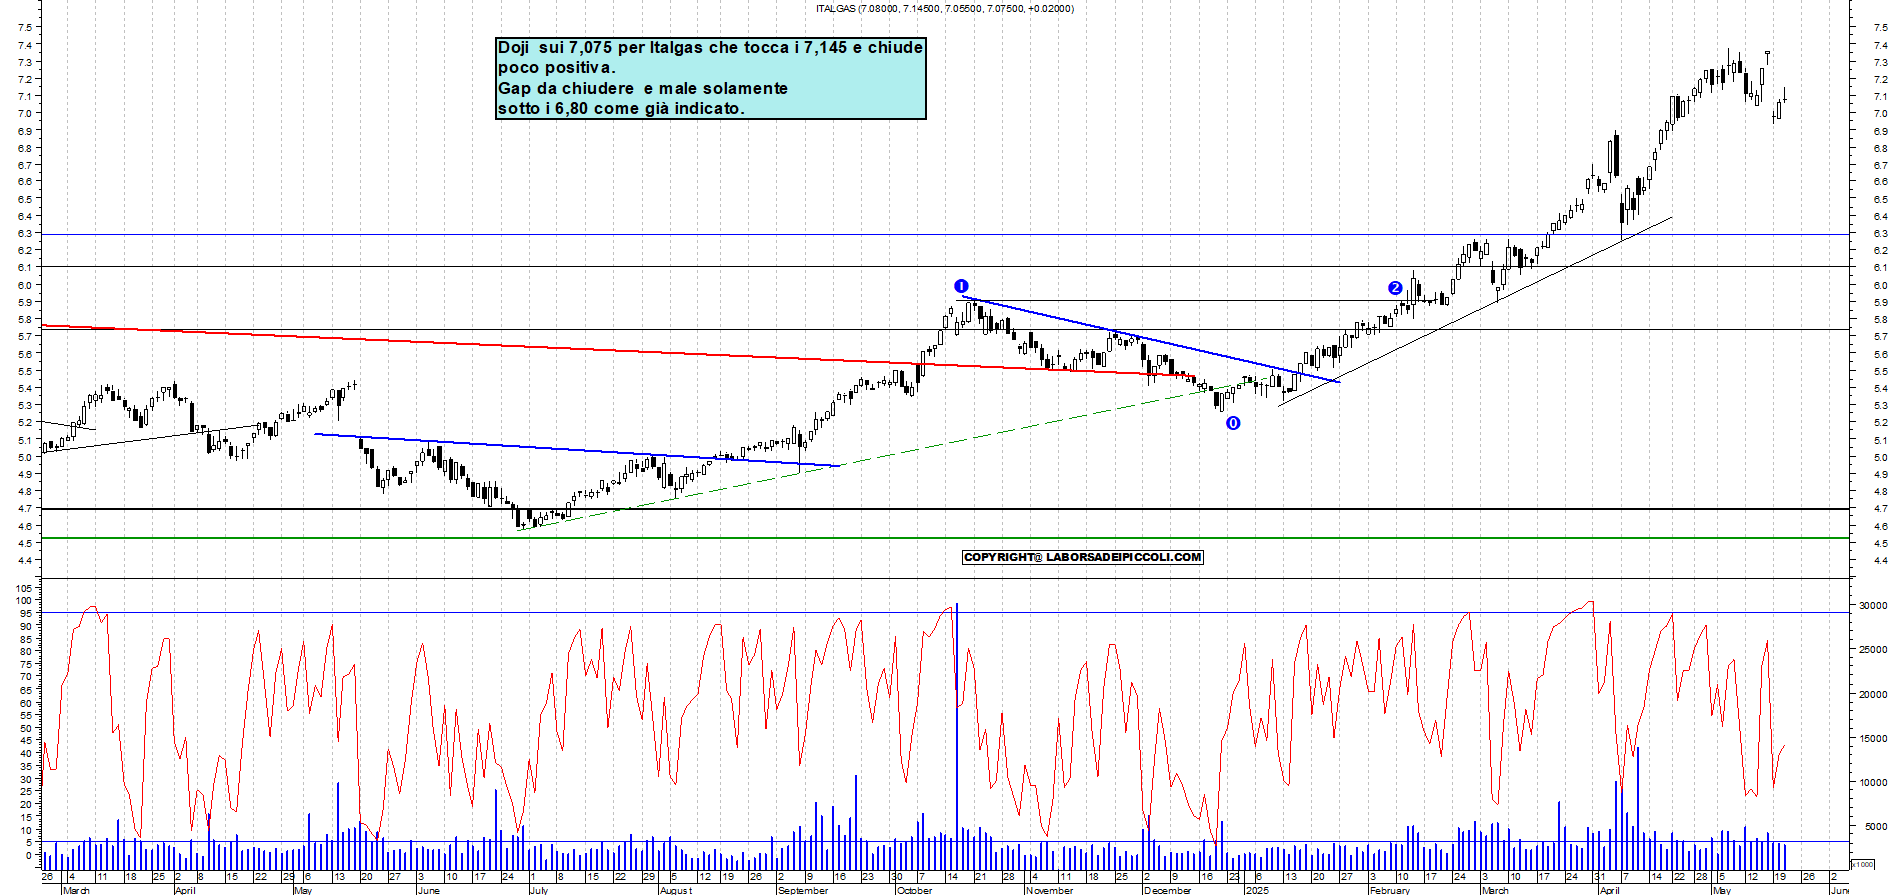Click the 25000 volume scale label
Screen dimensions: 1890x895
1873,650
